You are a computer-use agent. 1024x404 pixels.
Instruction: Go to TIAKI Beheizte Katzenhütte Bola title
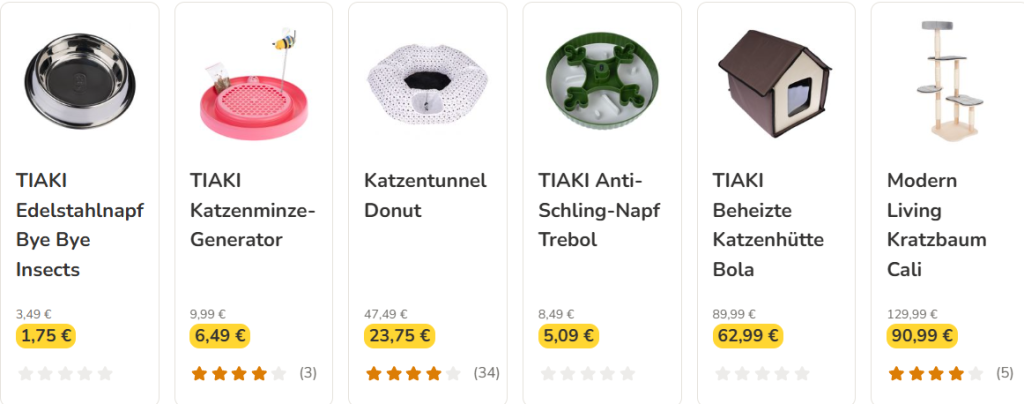(x=768, y=225)
